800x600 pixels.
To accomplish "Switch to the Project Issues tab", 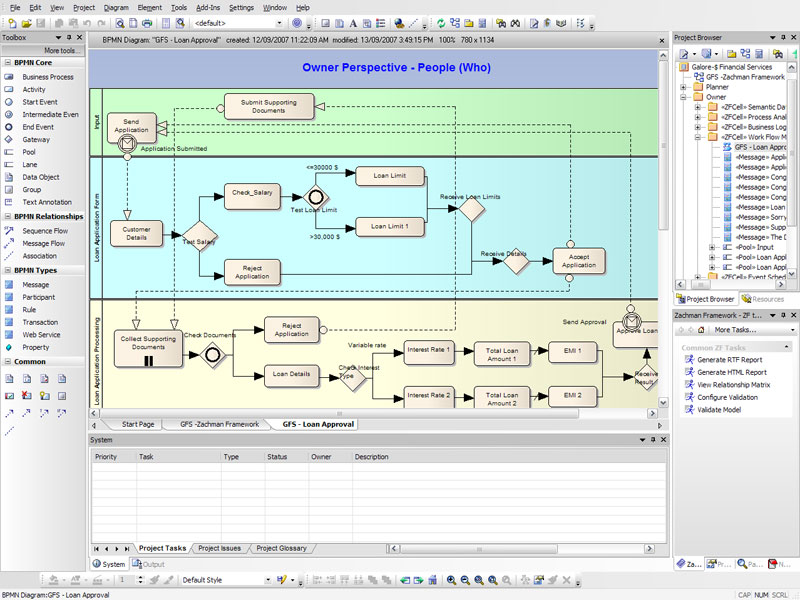I will [218, 548].
